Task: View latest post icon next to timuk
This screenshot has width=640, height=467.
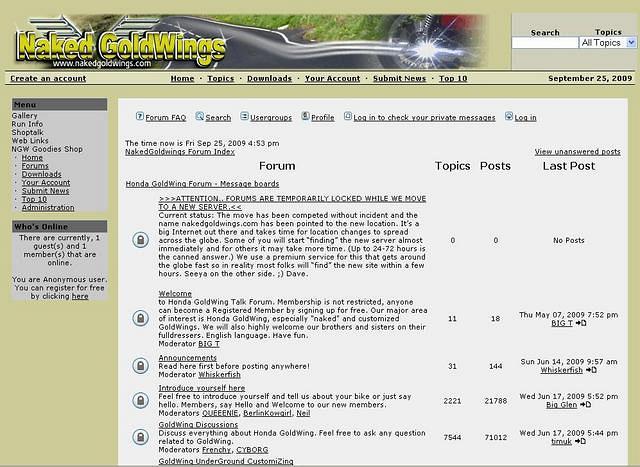Action: 580,441
